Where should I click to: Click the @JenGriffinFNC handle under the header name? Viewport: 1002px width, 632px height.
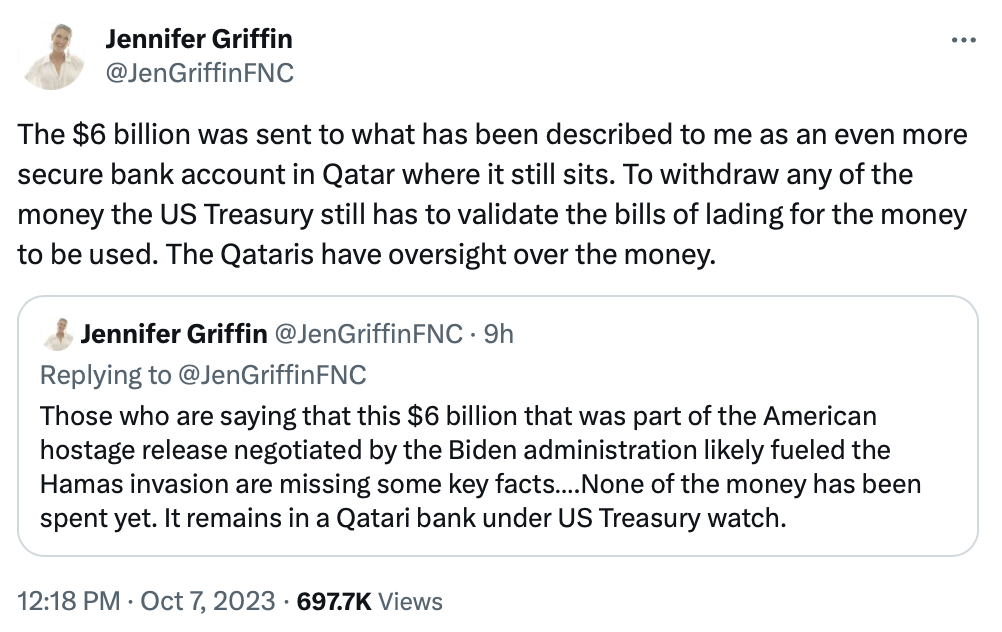coord(199,73)
